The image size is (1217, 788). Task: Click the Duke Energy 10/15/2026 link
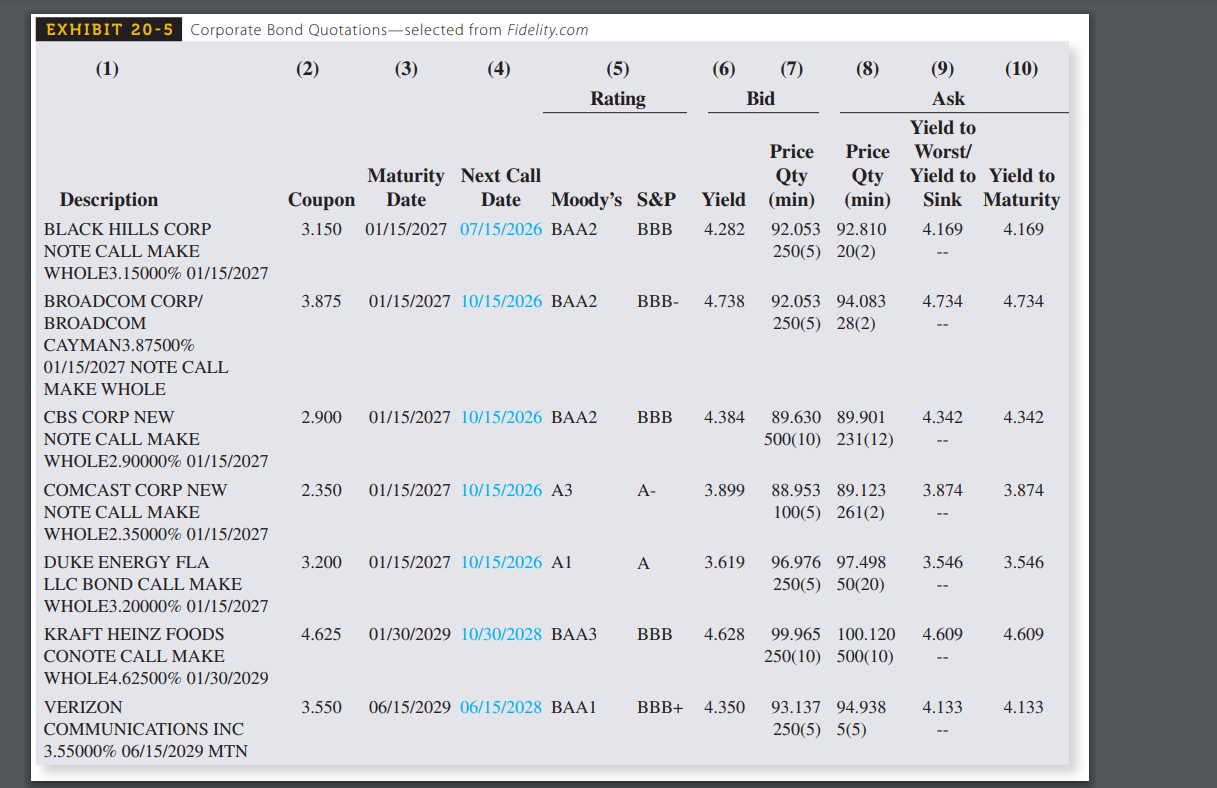click(x=500, y=562)
